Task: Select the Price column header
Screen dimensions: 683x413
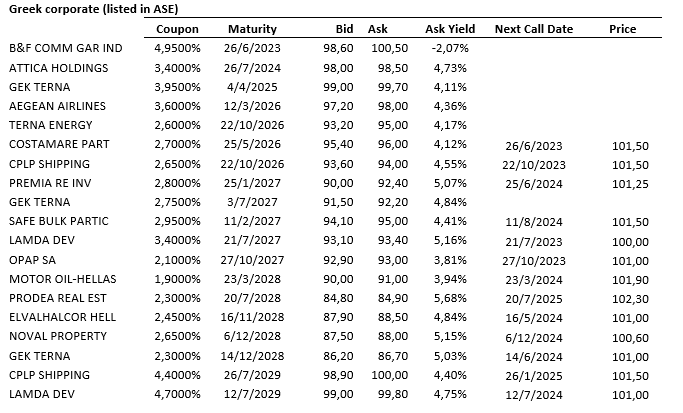Action: (x=622, y=29)
